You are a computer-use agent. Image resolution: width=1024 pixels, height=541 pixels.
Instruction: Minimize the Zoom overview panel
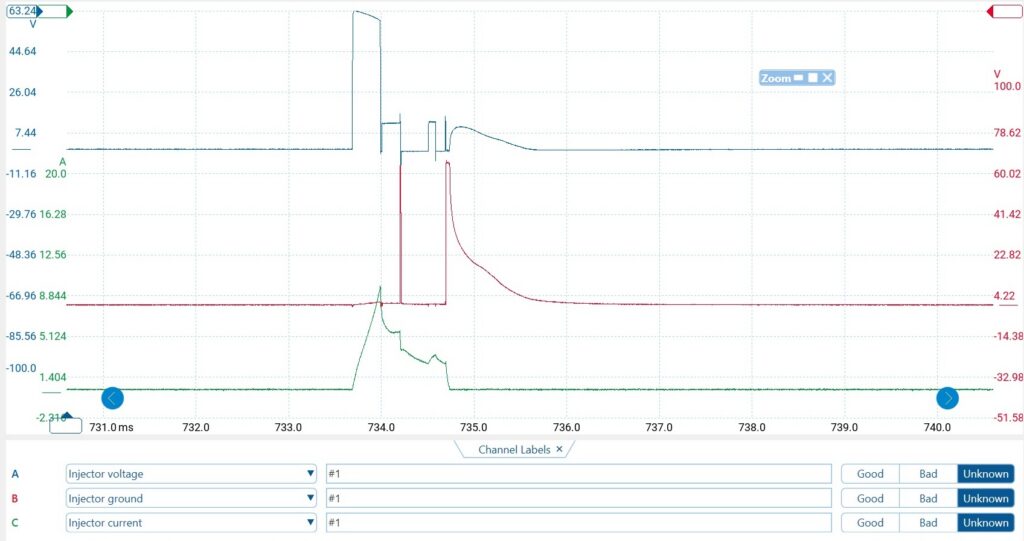click(799, 78)
